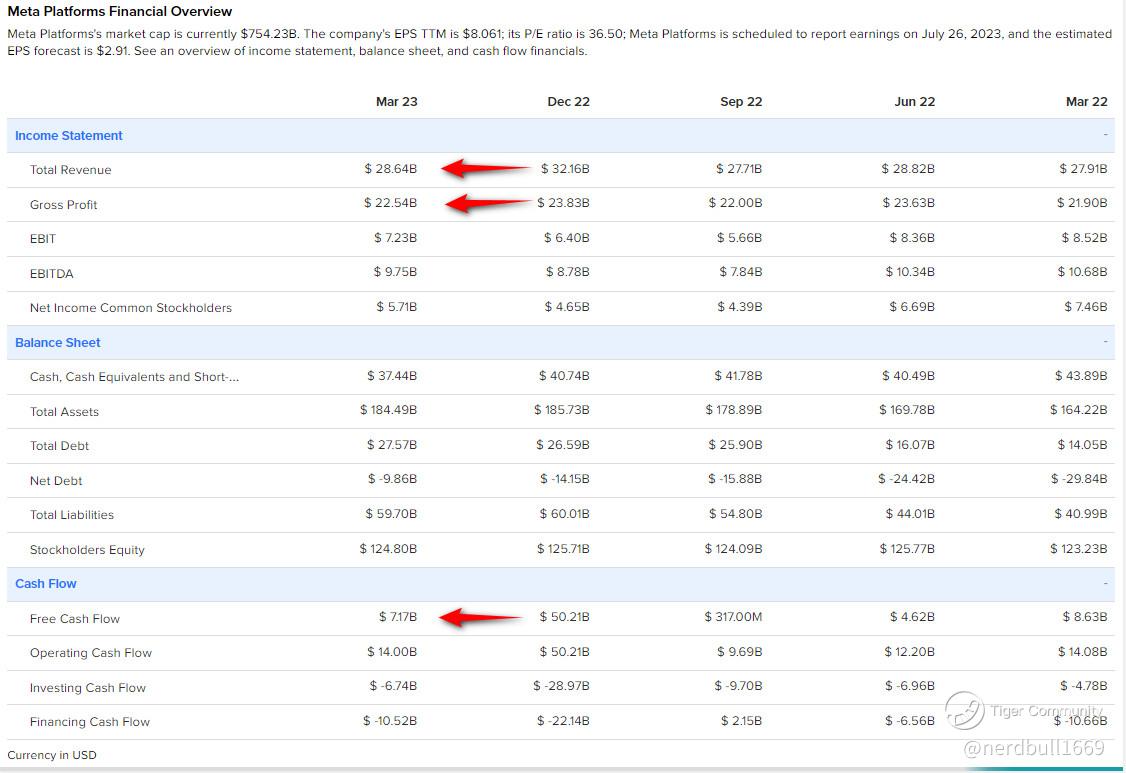Screen dimensions: 1126x773
Task: Click Cash, Cash Equivalents and Short-... label
Action: pos(134,377)
